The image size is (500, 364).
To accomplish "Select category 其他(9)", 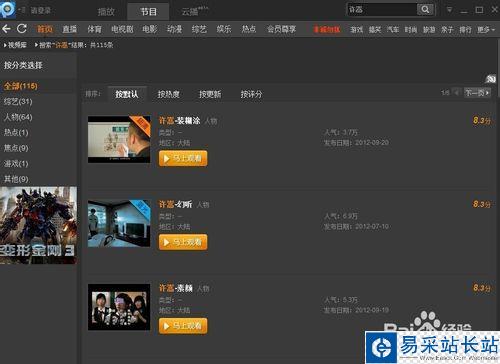I will click(x=16, y=179).
